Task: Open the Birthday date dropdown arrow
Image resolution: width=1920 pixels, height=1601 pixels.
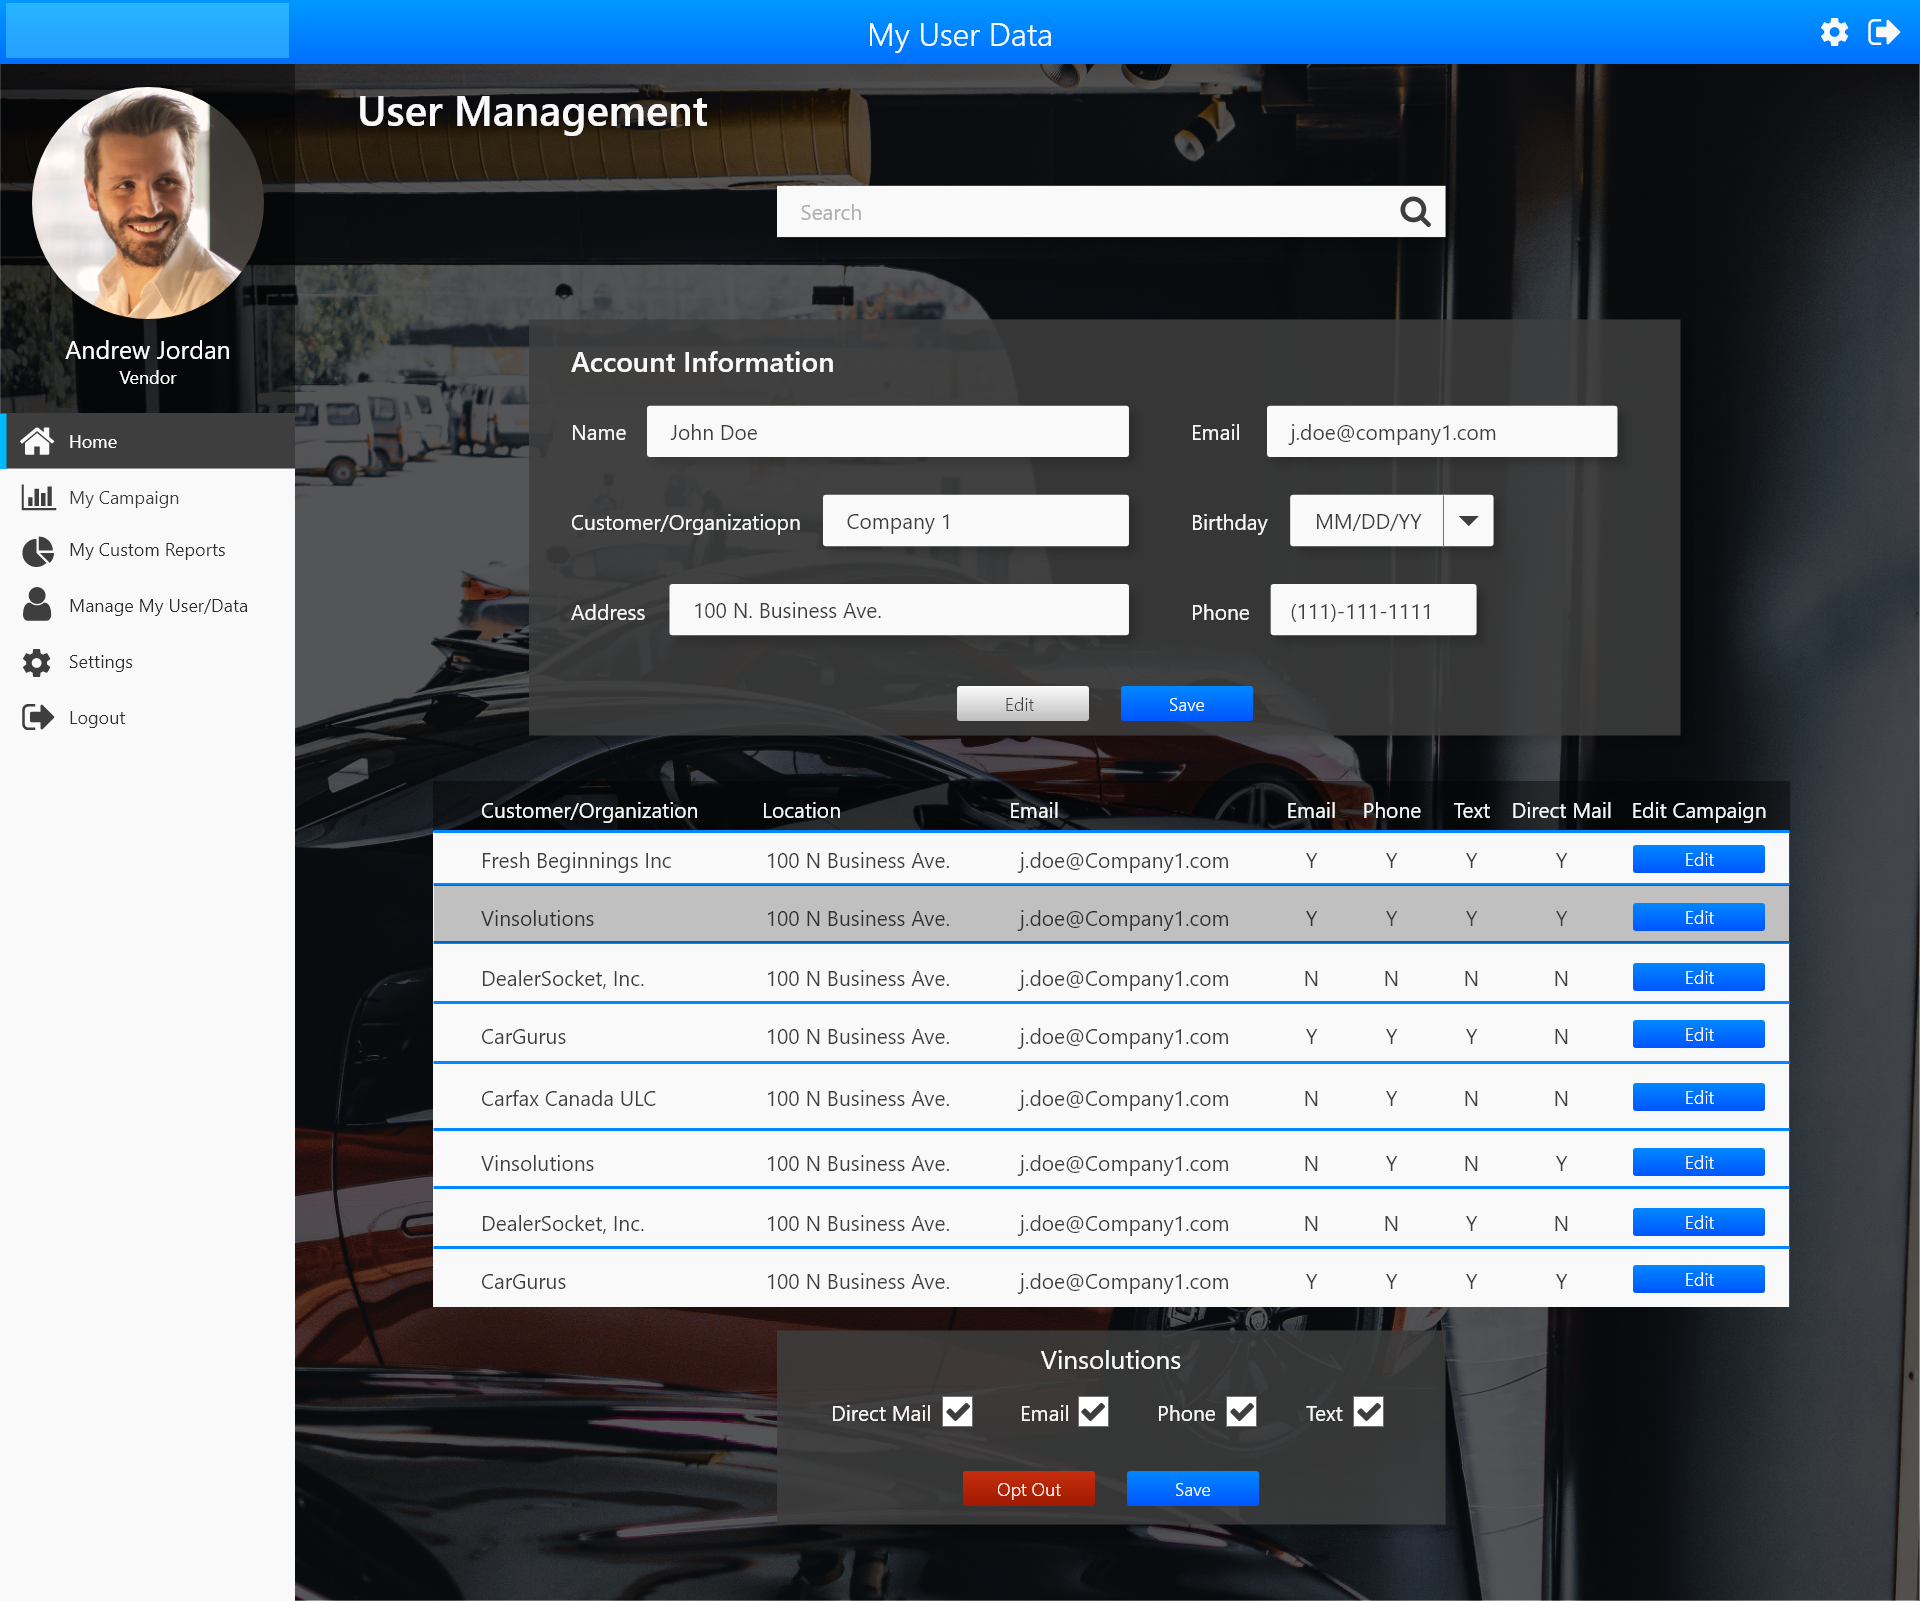Action: pos(1468,521)
